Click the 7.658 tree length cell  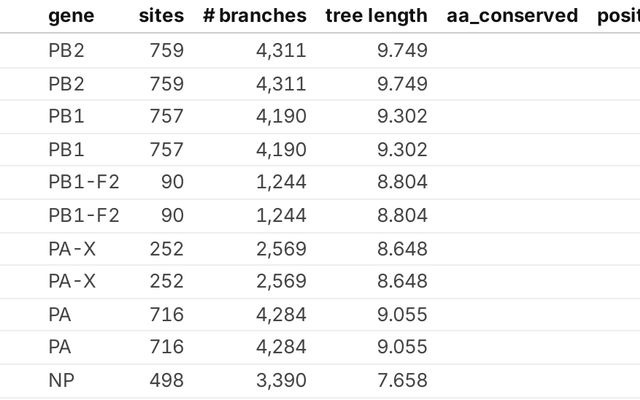point(402,380)
